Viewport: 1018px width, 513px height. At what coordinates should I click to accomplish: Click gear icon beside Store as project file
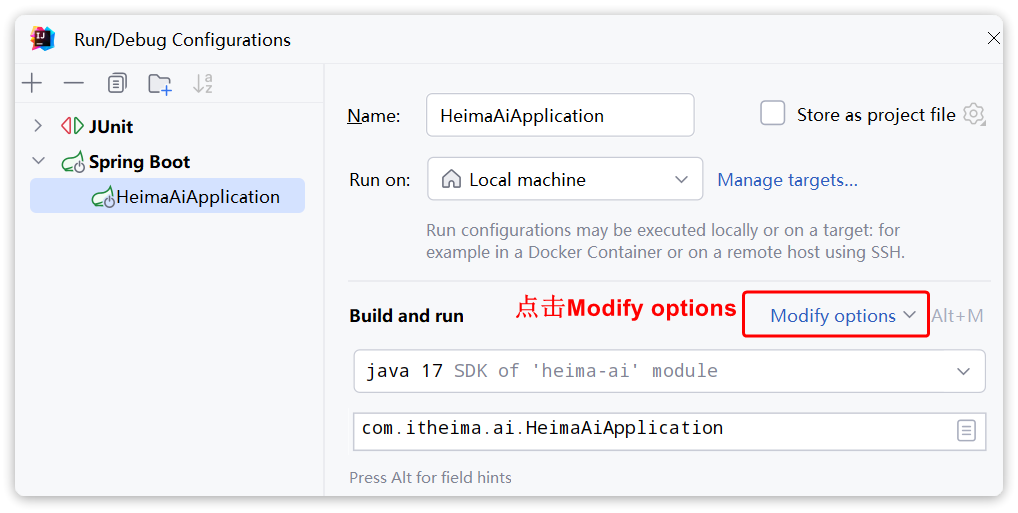click(974, 115)
